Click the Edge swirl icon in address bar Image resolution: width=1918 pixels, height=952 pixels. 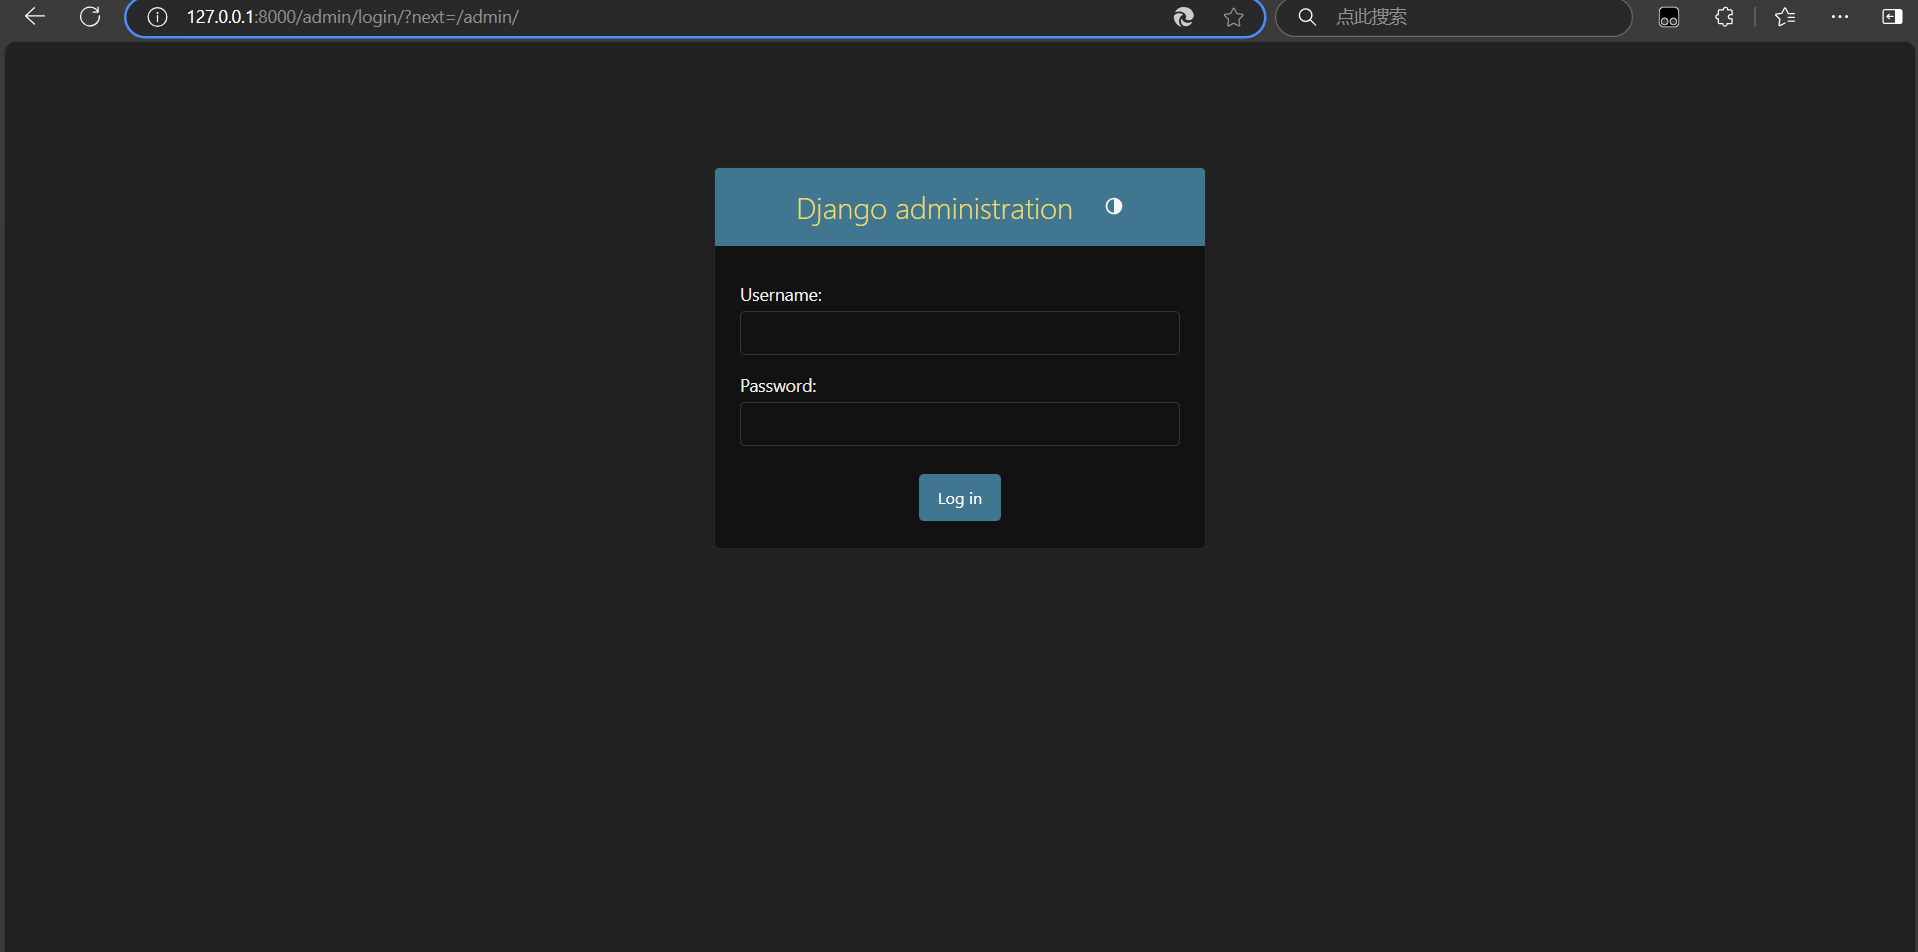[x=1183, y=17]
